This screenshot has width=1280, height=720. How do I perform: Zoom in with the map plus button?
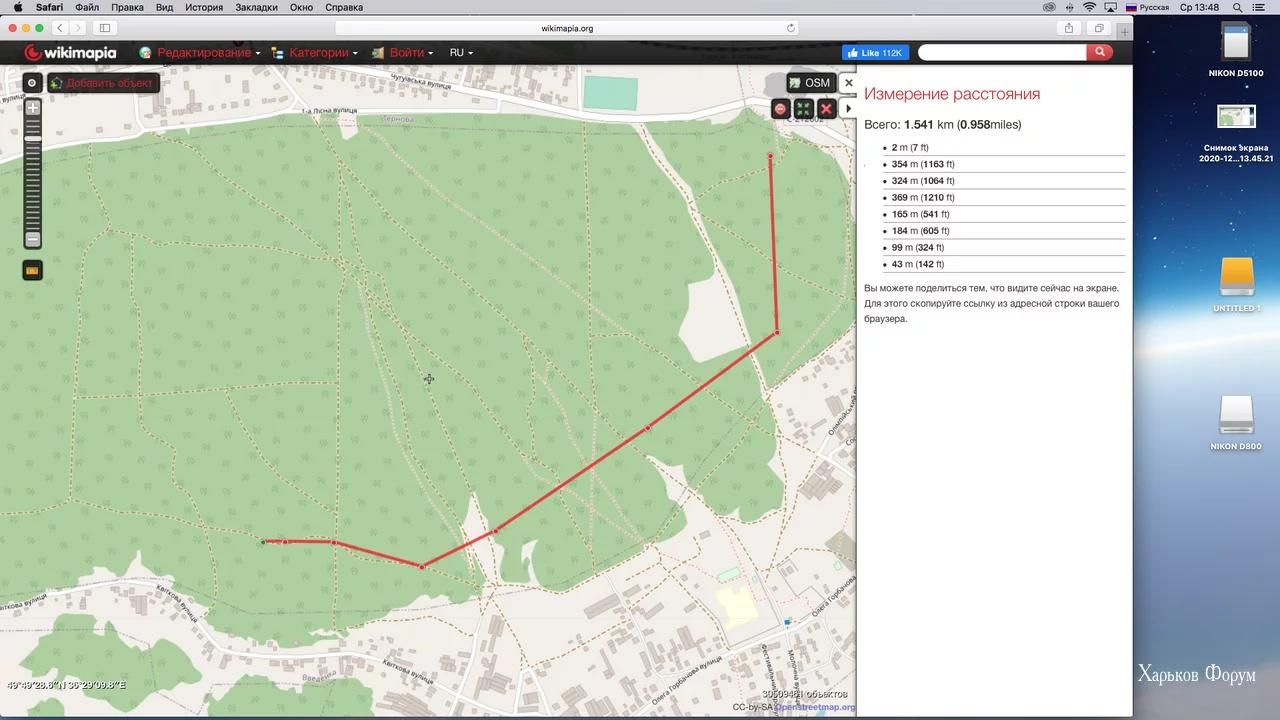coord(33,108)
